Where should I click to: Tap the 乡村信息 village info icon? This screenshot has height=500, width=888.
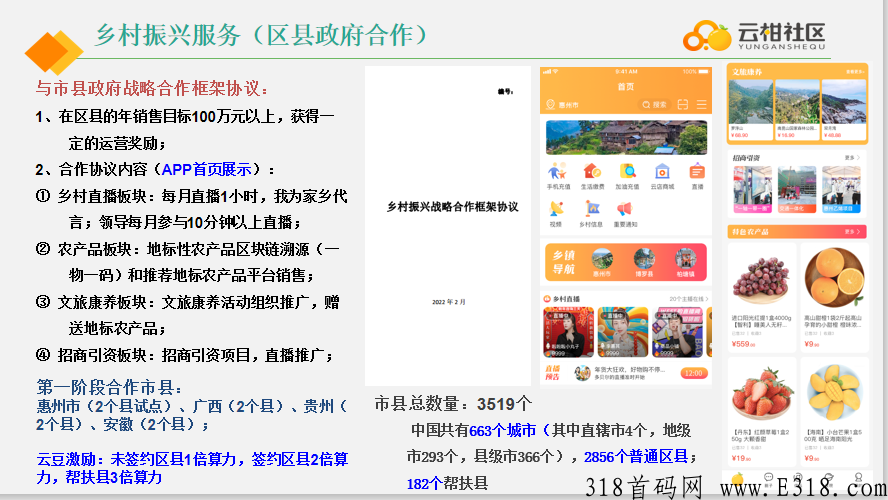592,209
